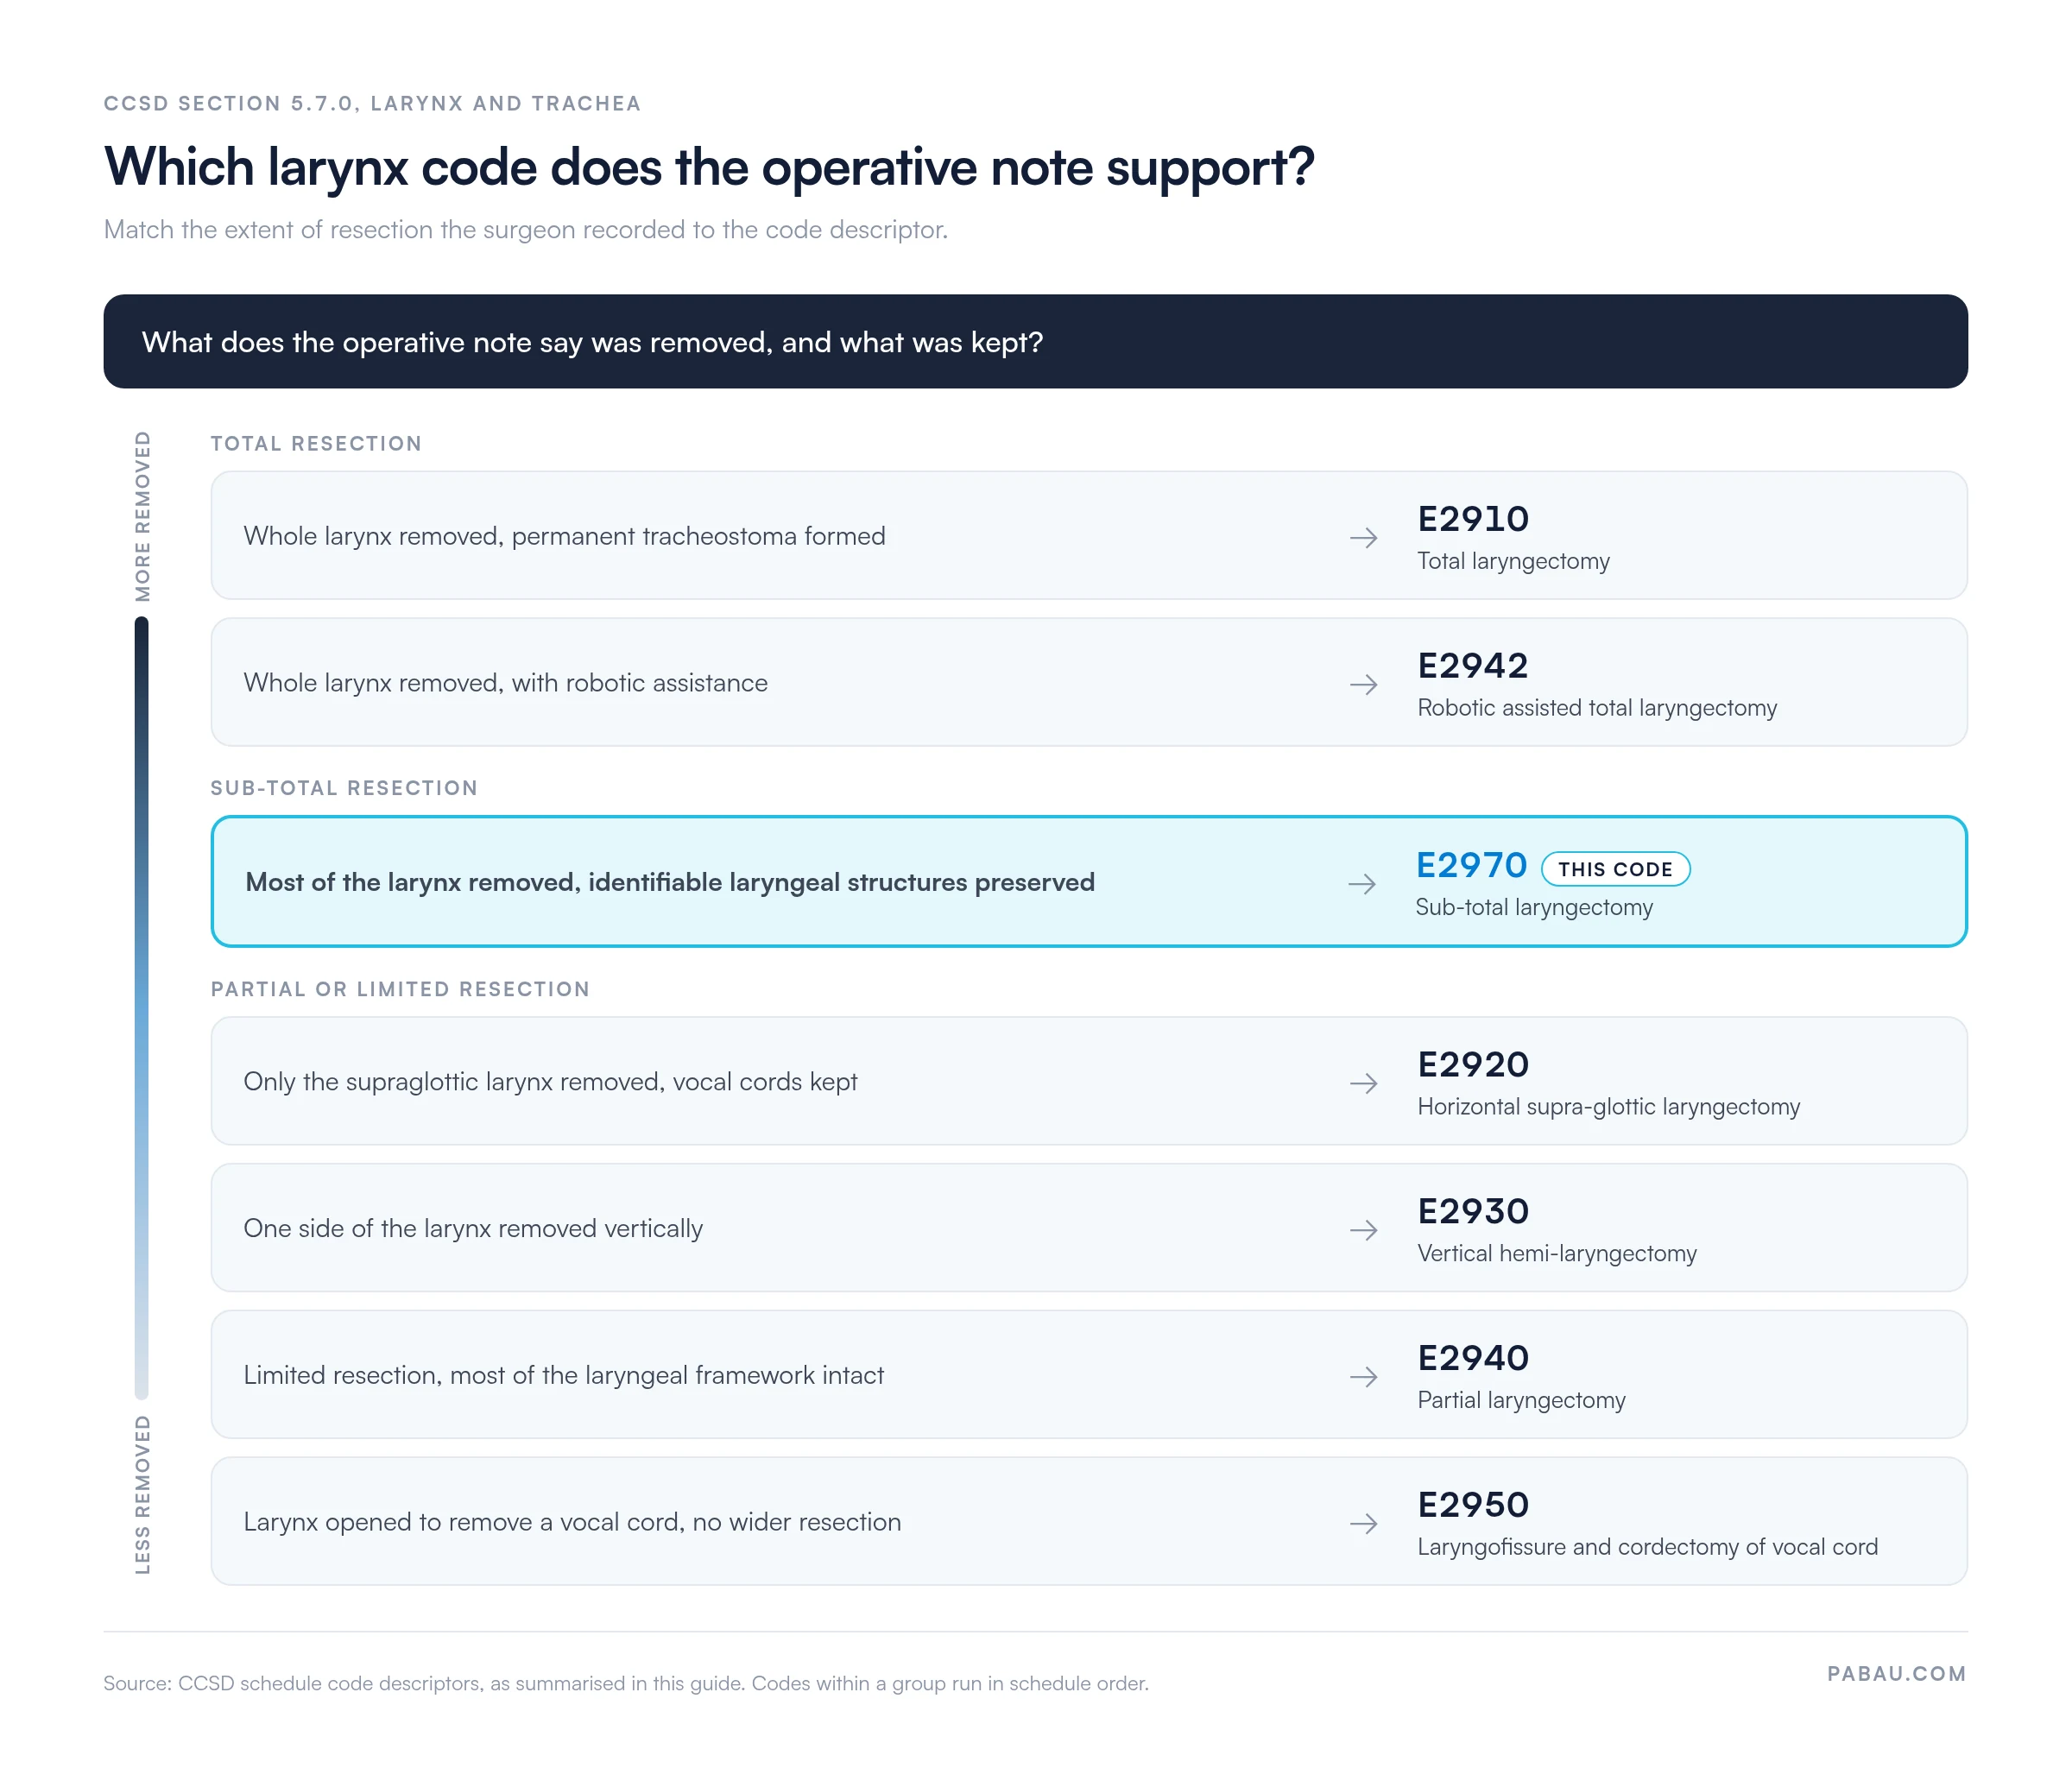This screenshot has height=1787, width=2072.
Task: Click 'Robotic assisted total laryngectomy' descriptor
Action: coord(1597,708)
